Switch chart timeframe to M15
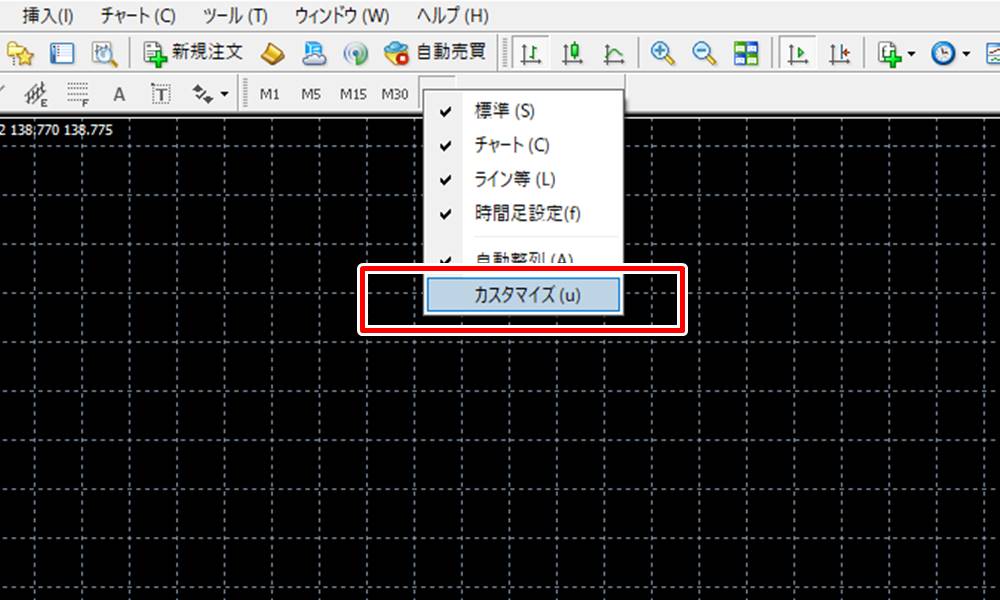 click(352, 93)
